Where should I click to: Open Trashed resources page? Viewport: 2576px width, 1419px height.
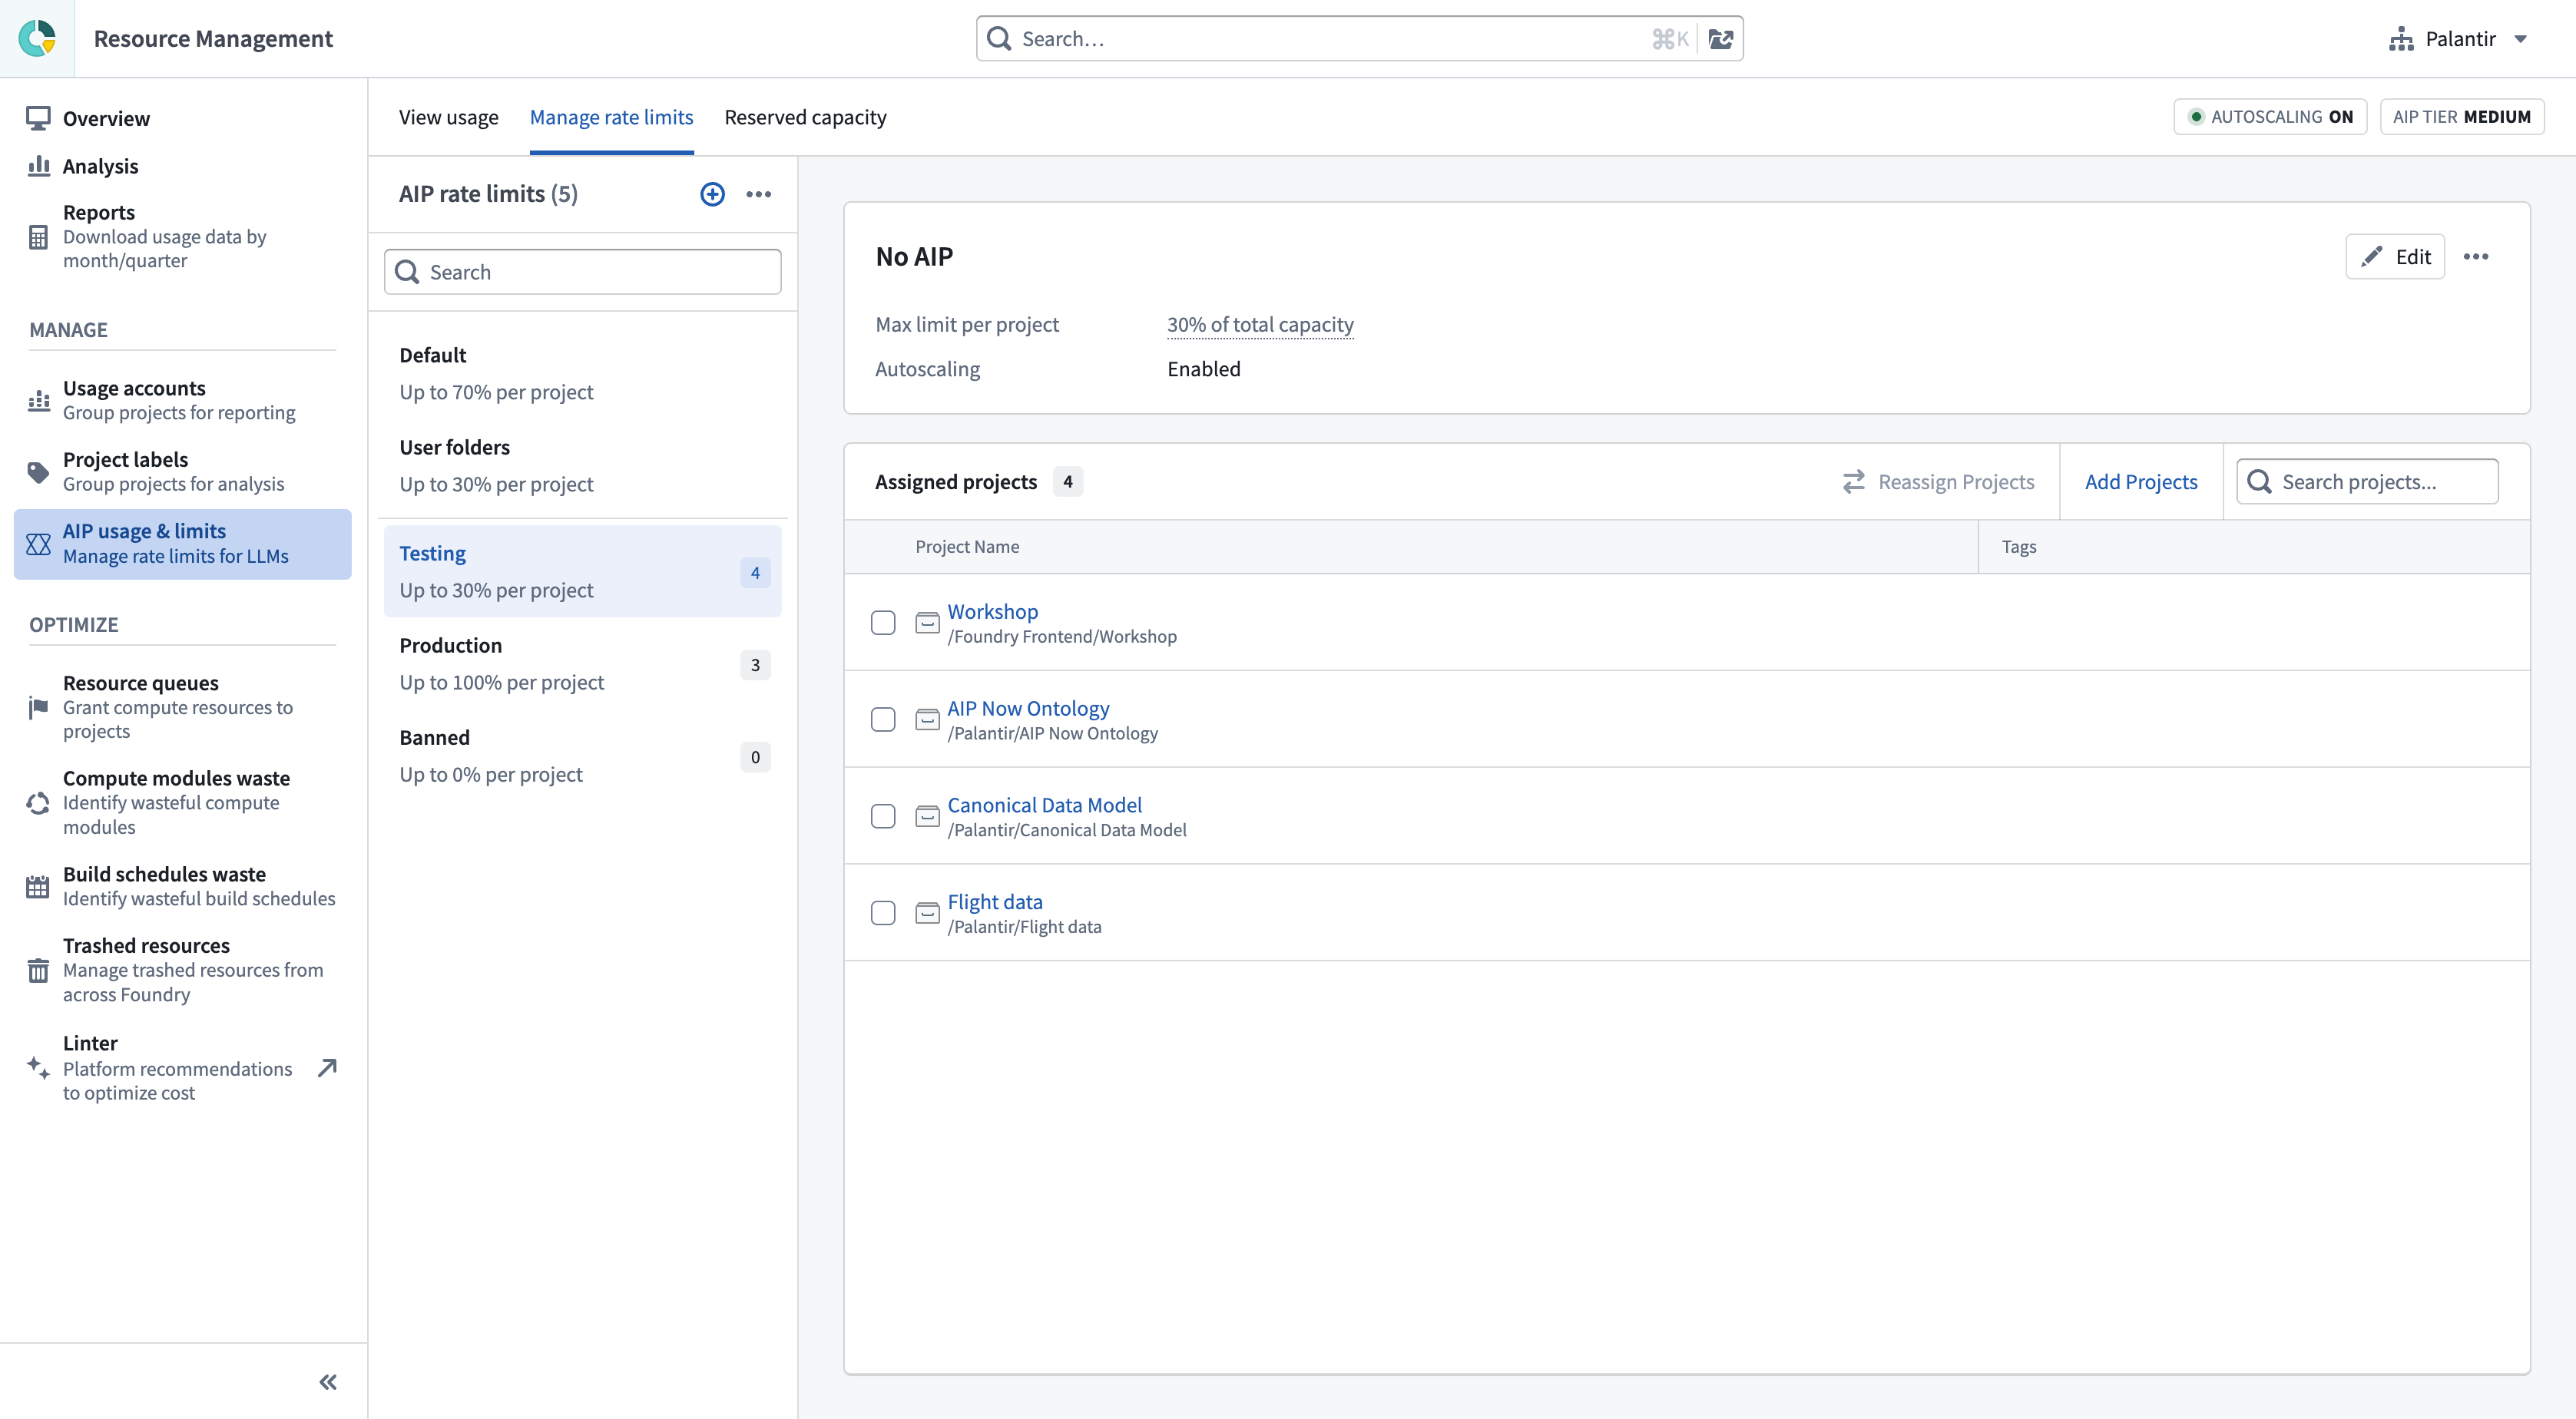[x=182, y=970]
